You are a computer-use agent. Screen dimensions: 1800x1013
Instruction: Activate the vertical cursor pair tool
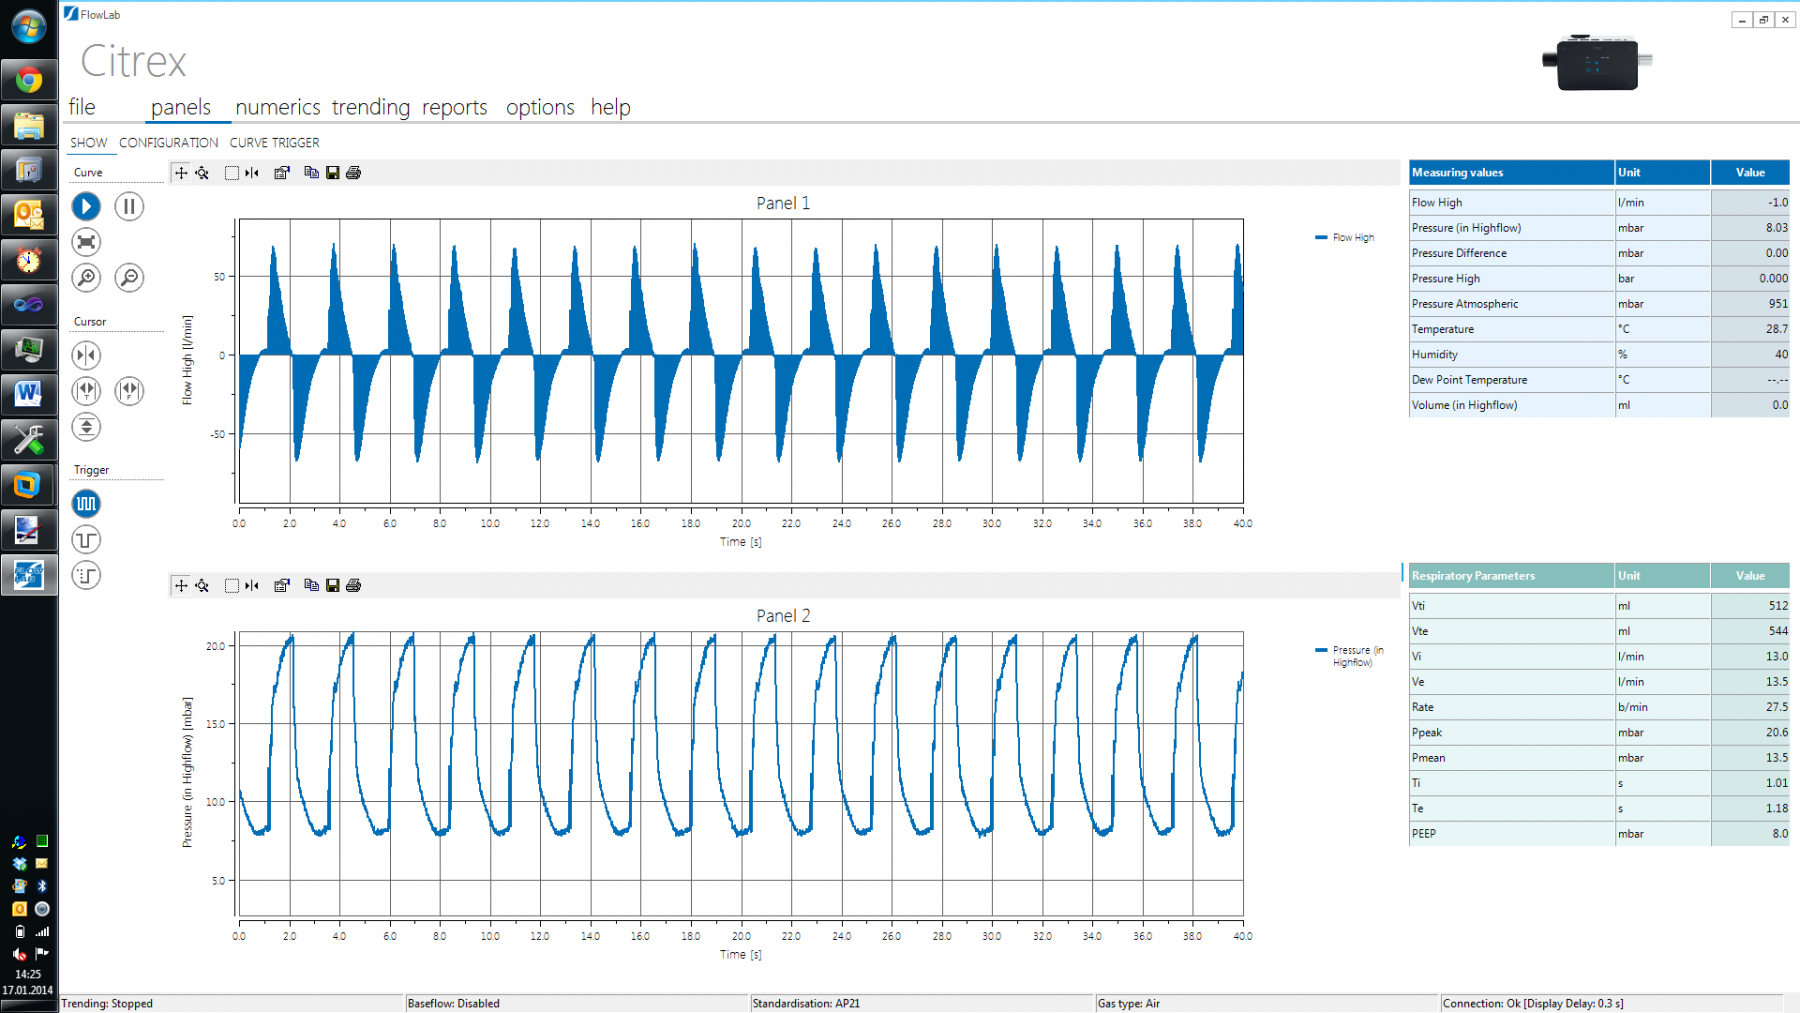pyautogui.click(x=86, y=391)
